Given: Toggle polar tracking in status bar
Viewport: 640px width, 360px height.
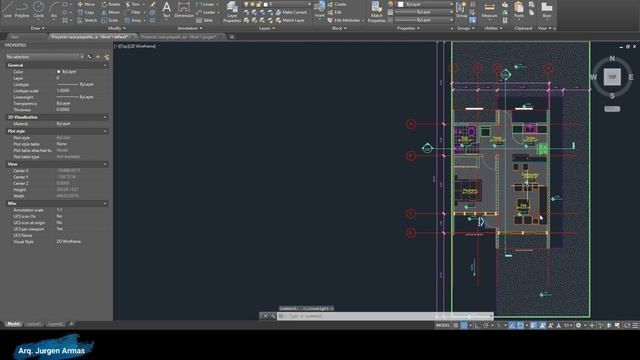Looking at the screenshot, I should coord(486,325).
